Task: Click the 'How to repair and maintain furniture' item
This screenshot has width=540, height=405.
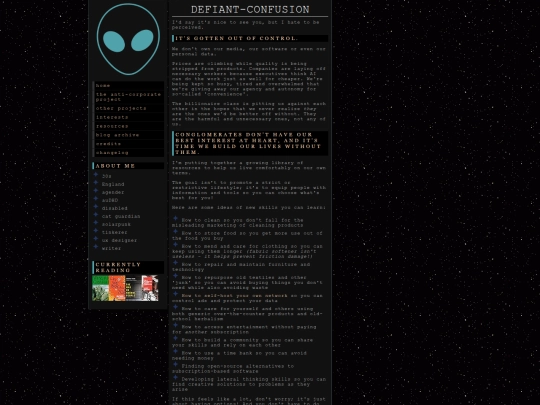Action: 241,267
